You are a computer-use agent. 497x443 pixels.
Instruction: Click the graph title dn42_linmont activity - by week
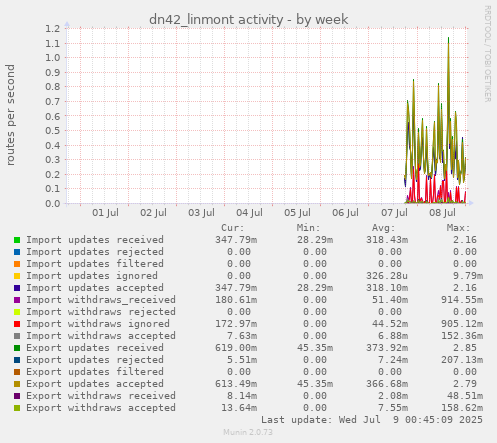tap(249, 20)
